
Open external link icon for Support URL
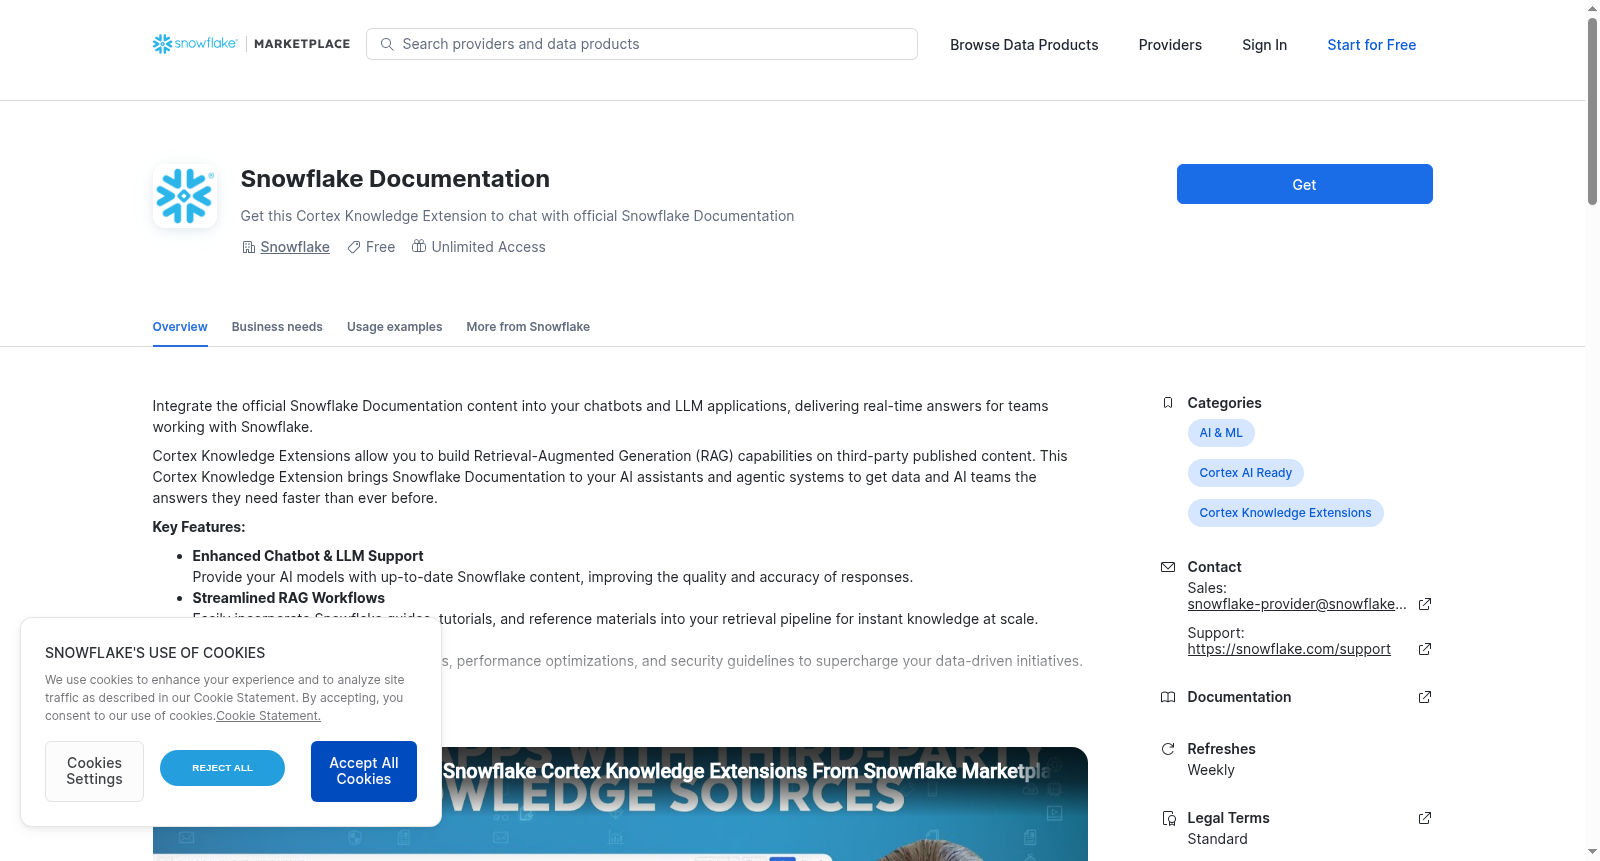coord(1425,649)
